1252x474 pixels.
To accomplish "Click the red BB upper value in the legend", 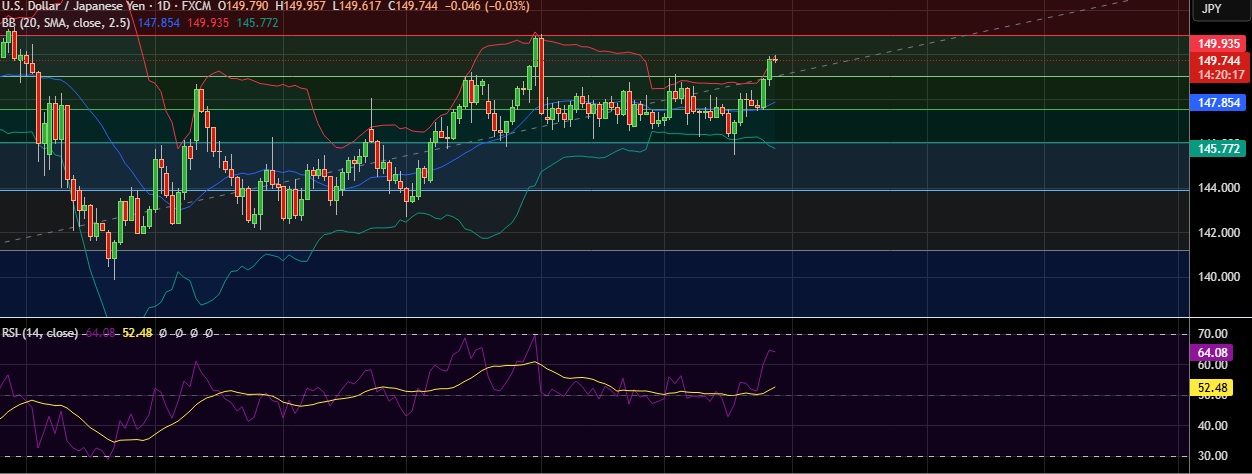I will (x=208, y=23).
